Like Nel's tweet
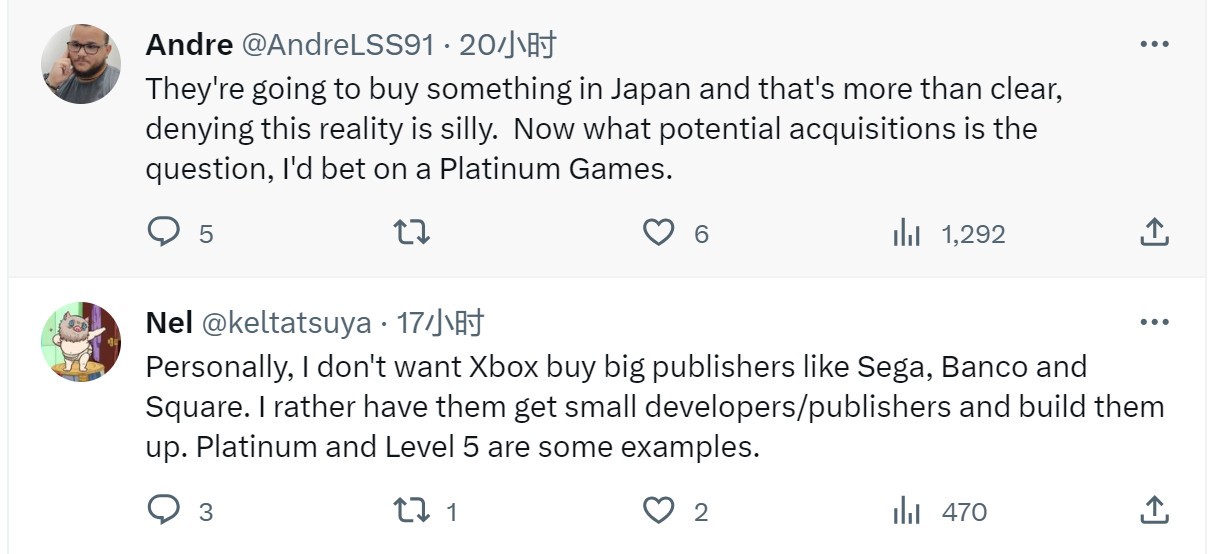This screenshot has width=1214, height=554. (658, 511)
